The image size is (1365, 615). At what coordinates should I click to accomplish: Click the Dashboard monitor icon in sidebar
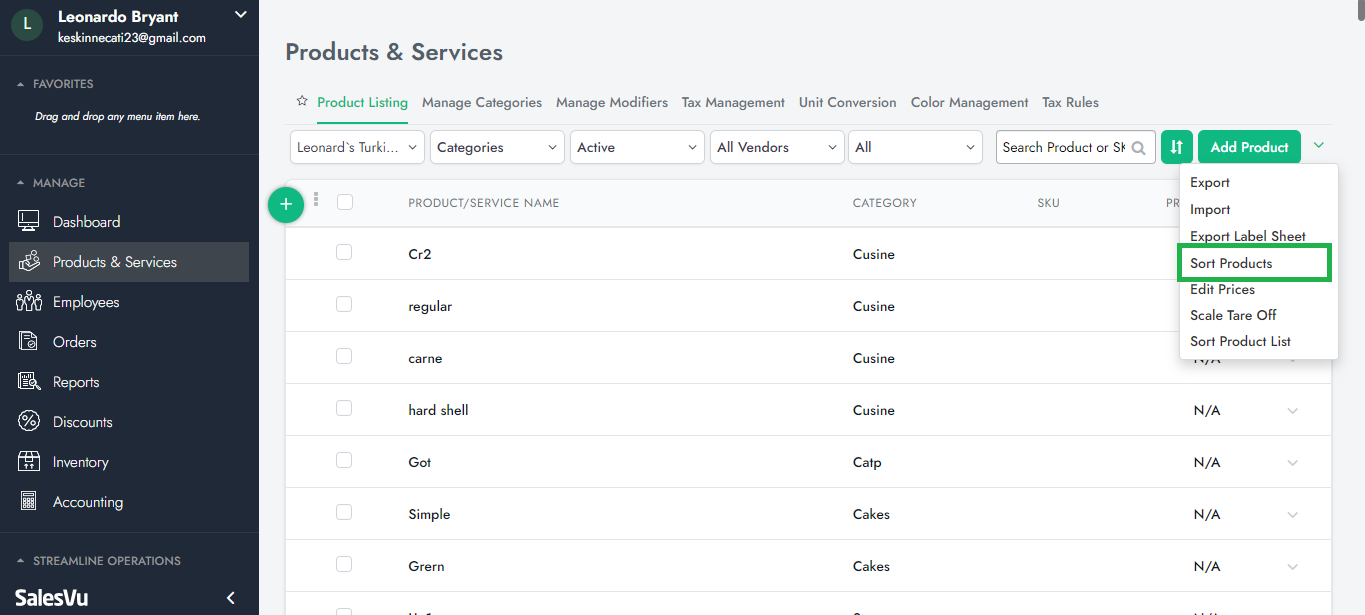coord(29,222)
